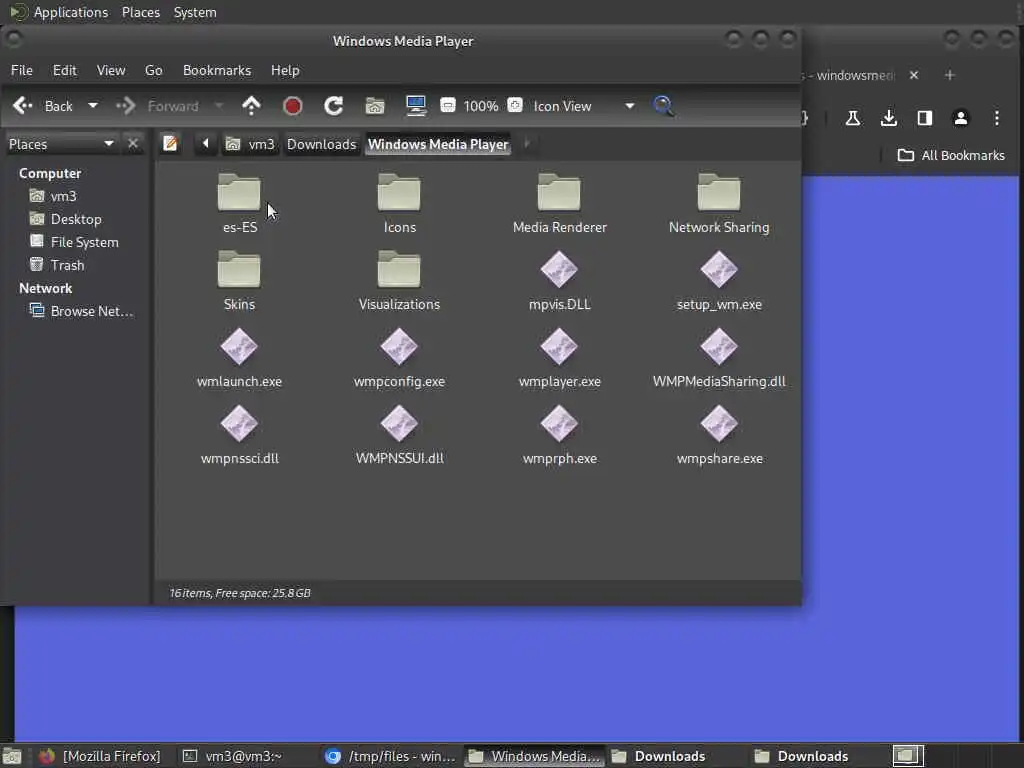Open browser downloads icon
Screen dimensions: 1024x768
pyautogui.click(x=888, y=118)
